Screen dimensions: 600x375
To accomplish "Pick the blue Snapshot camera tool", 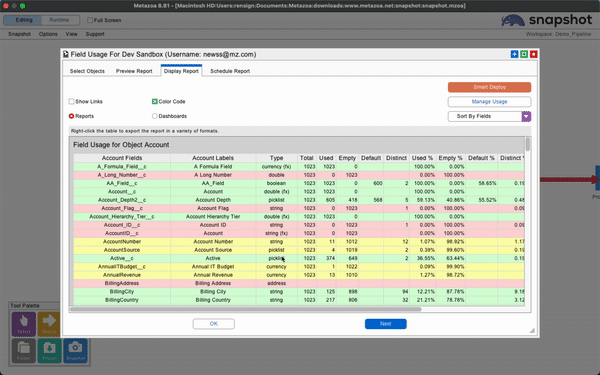I will tap(75, 351).
